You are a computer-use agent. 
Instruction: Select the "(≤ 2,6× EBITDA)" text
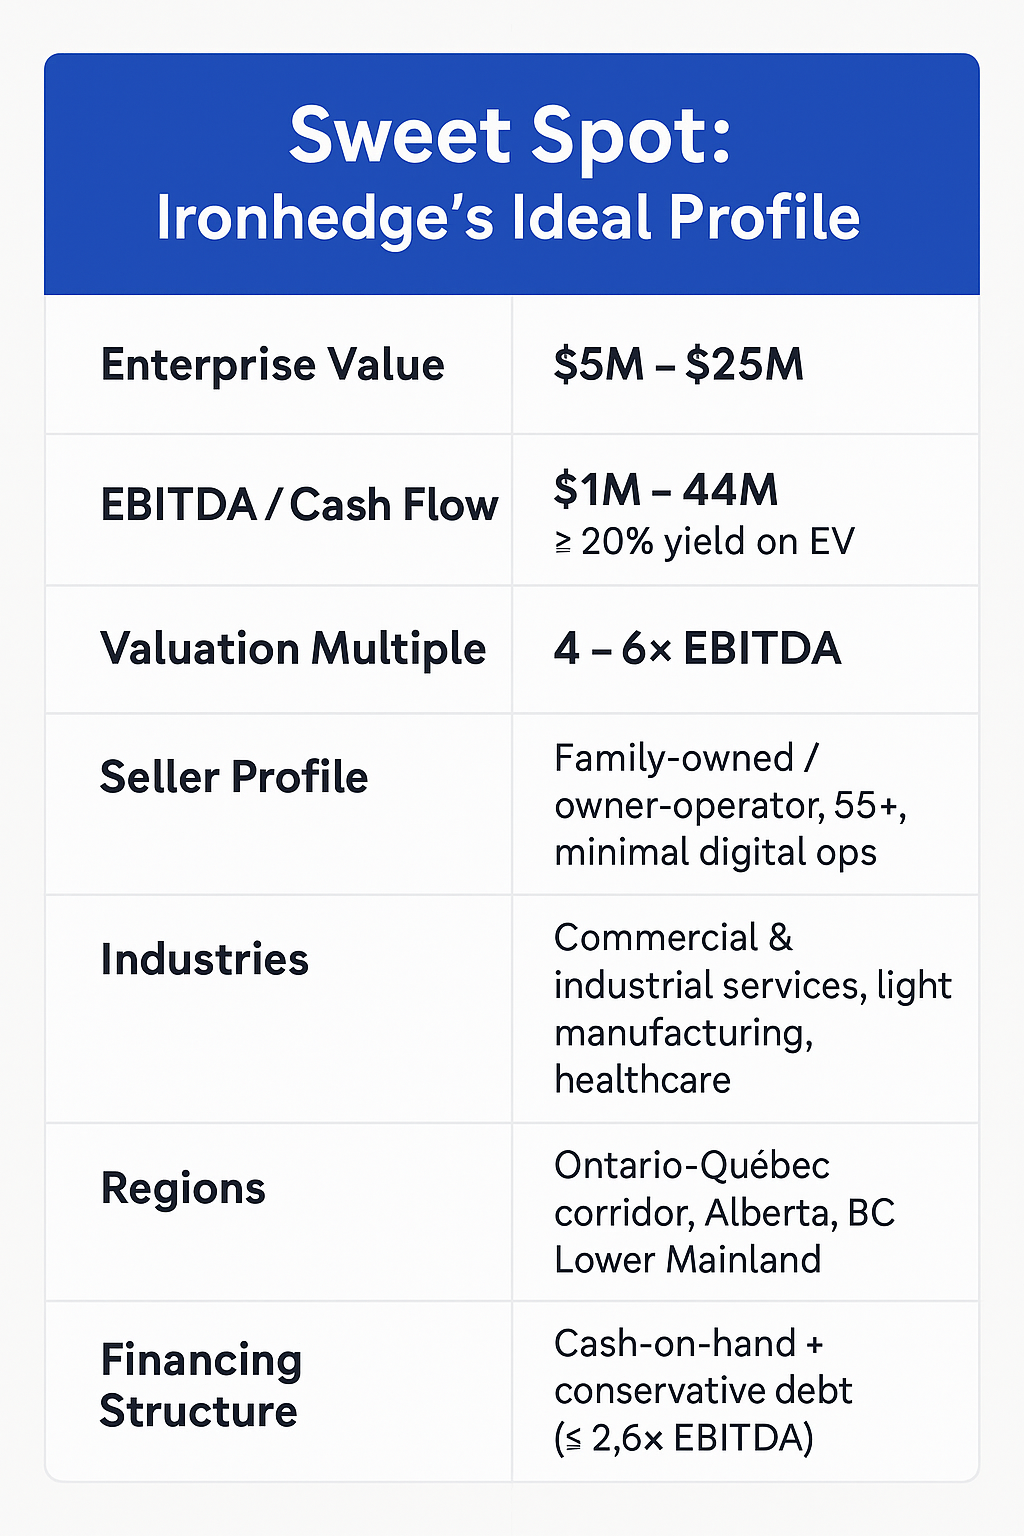[x=683, y=1438]
